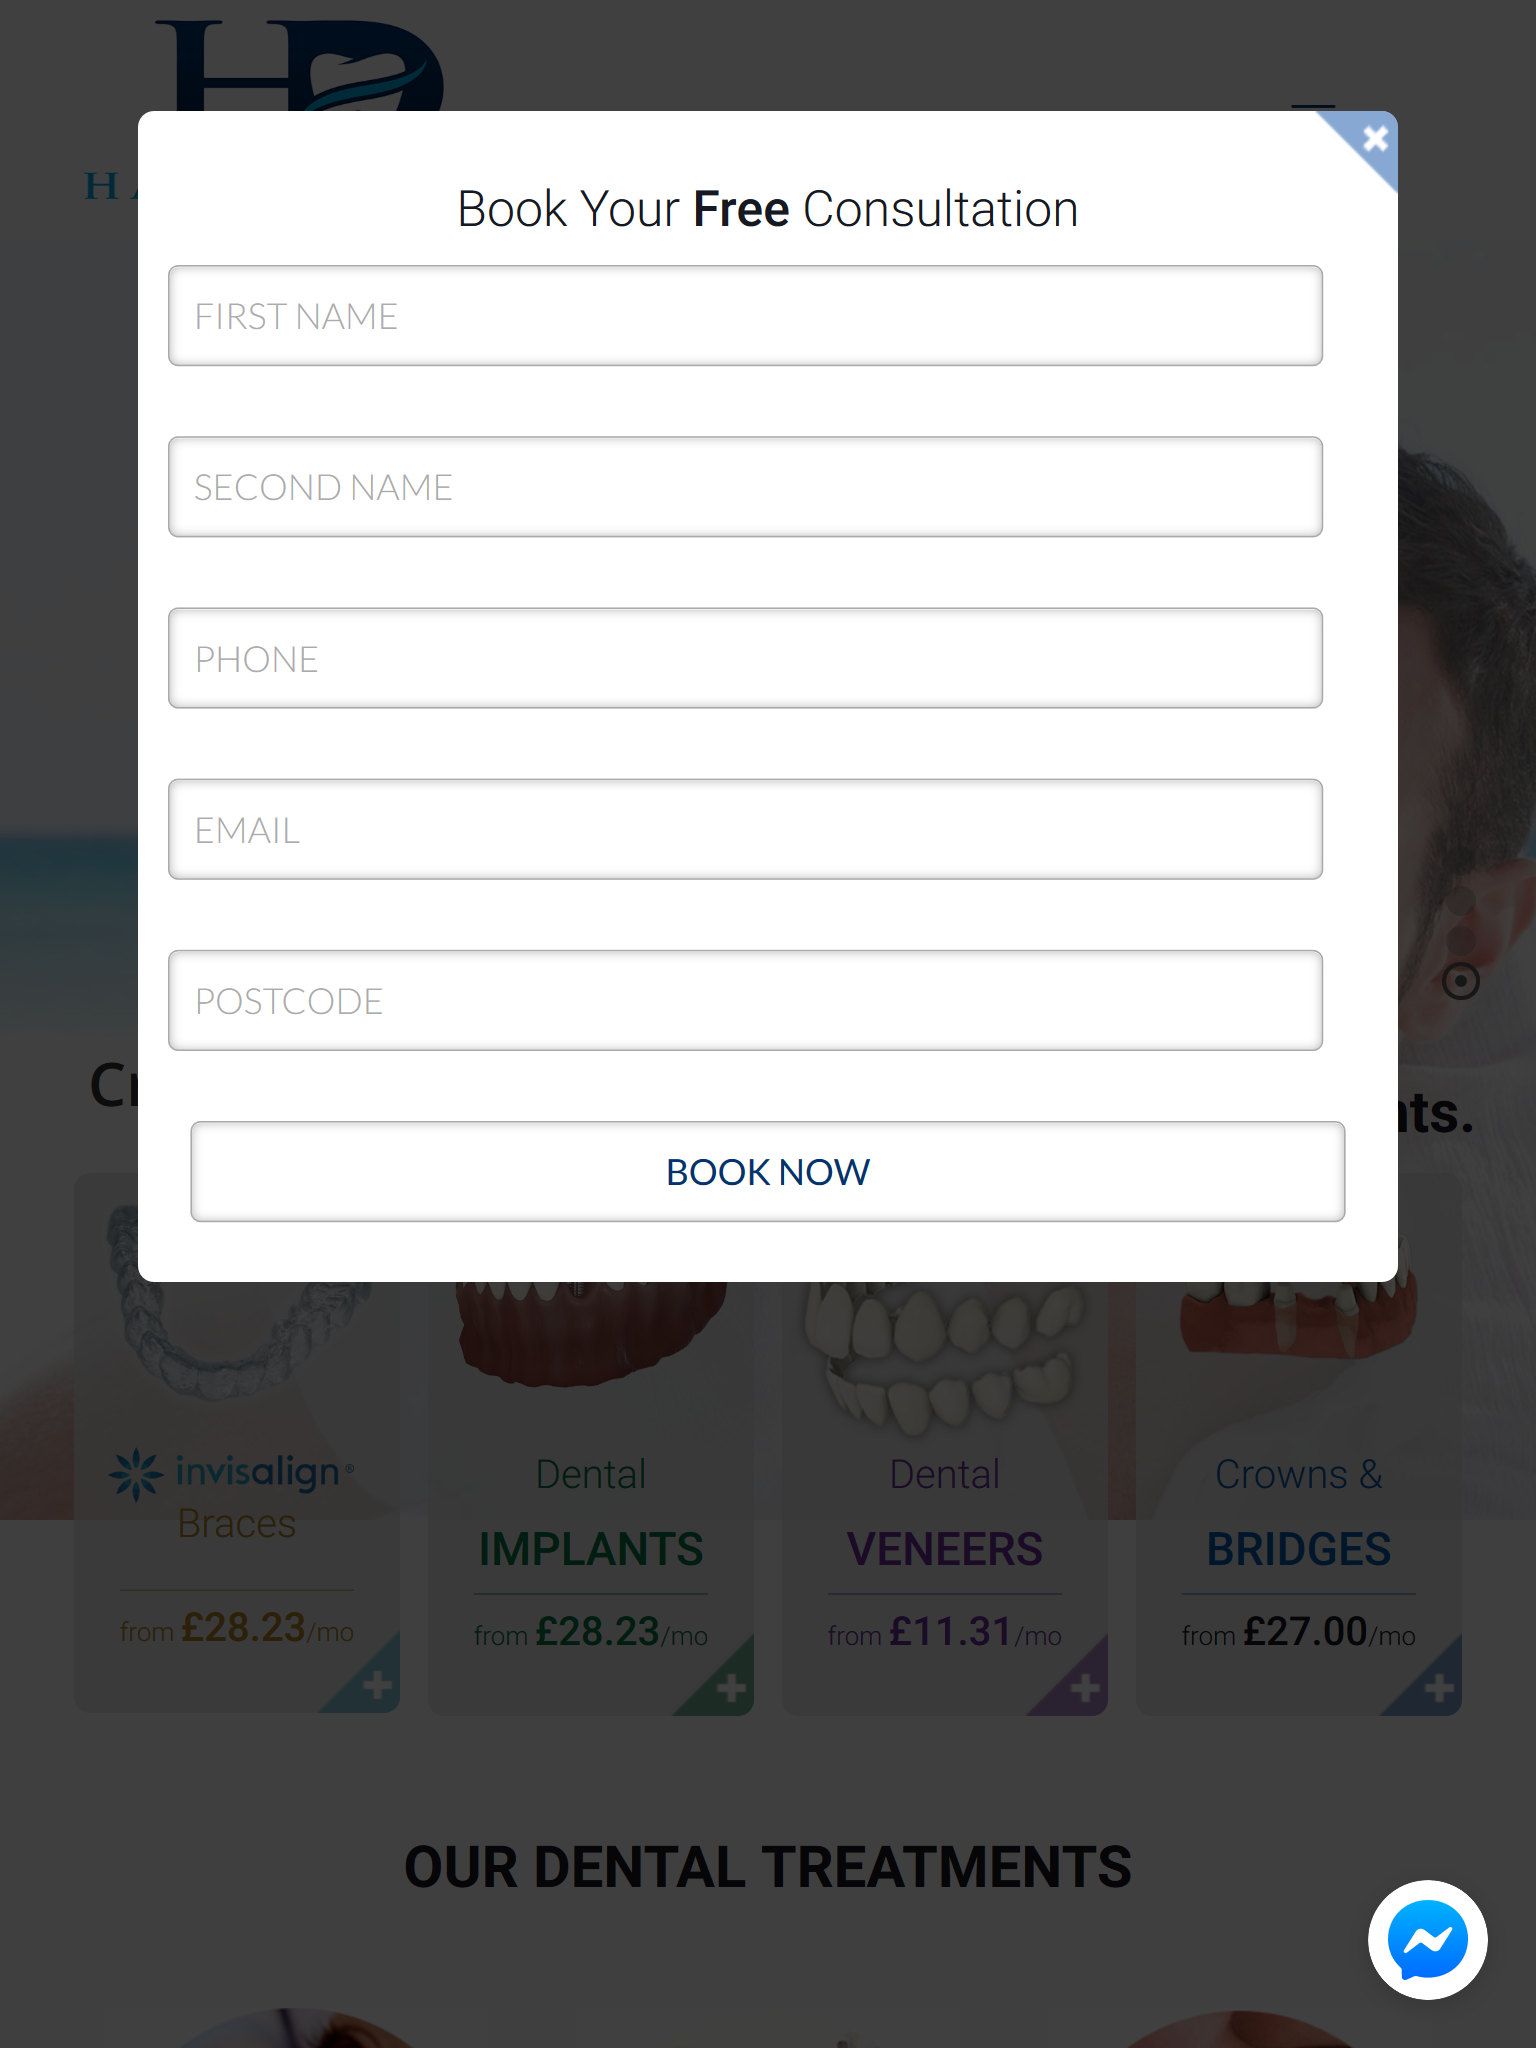
Task: Click the plus icon on Invisalign Braces card
Action: (x=376, y=1686)
